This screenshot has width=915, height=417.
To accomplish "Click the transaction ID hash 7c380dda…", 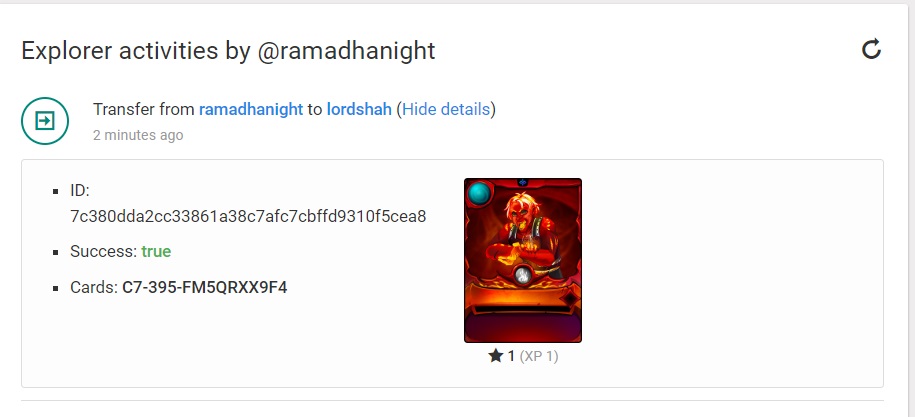I will click(x=248, y=216).
